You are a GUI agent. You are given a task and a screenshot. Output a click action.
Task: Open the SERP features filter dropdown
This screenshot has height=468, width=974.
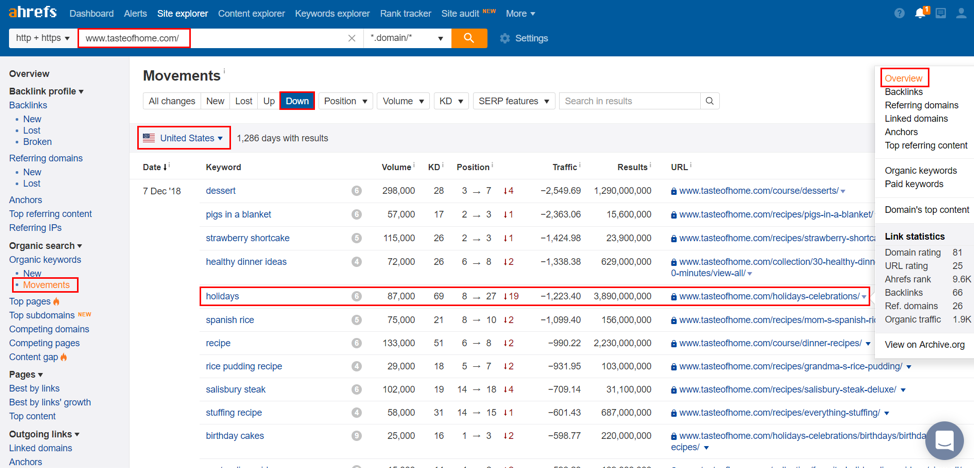pyautogui.click(x=514, y=101)
